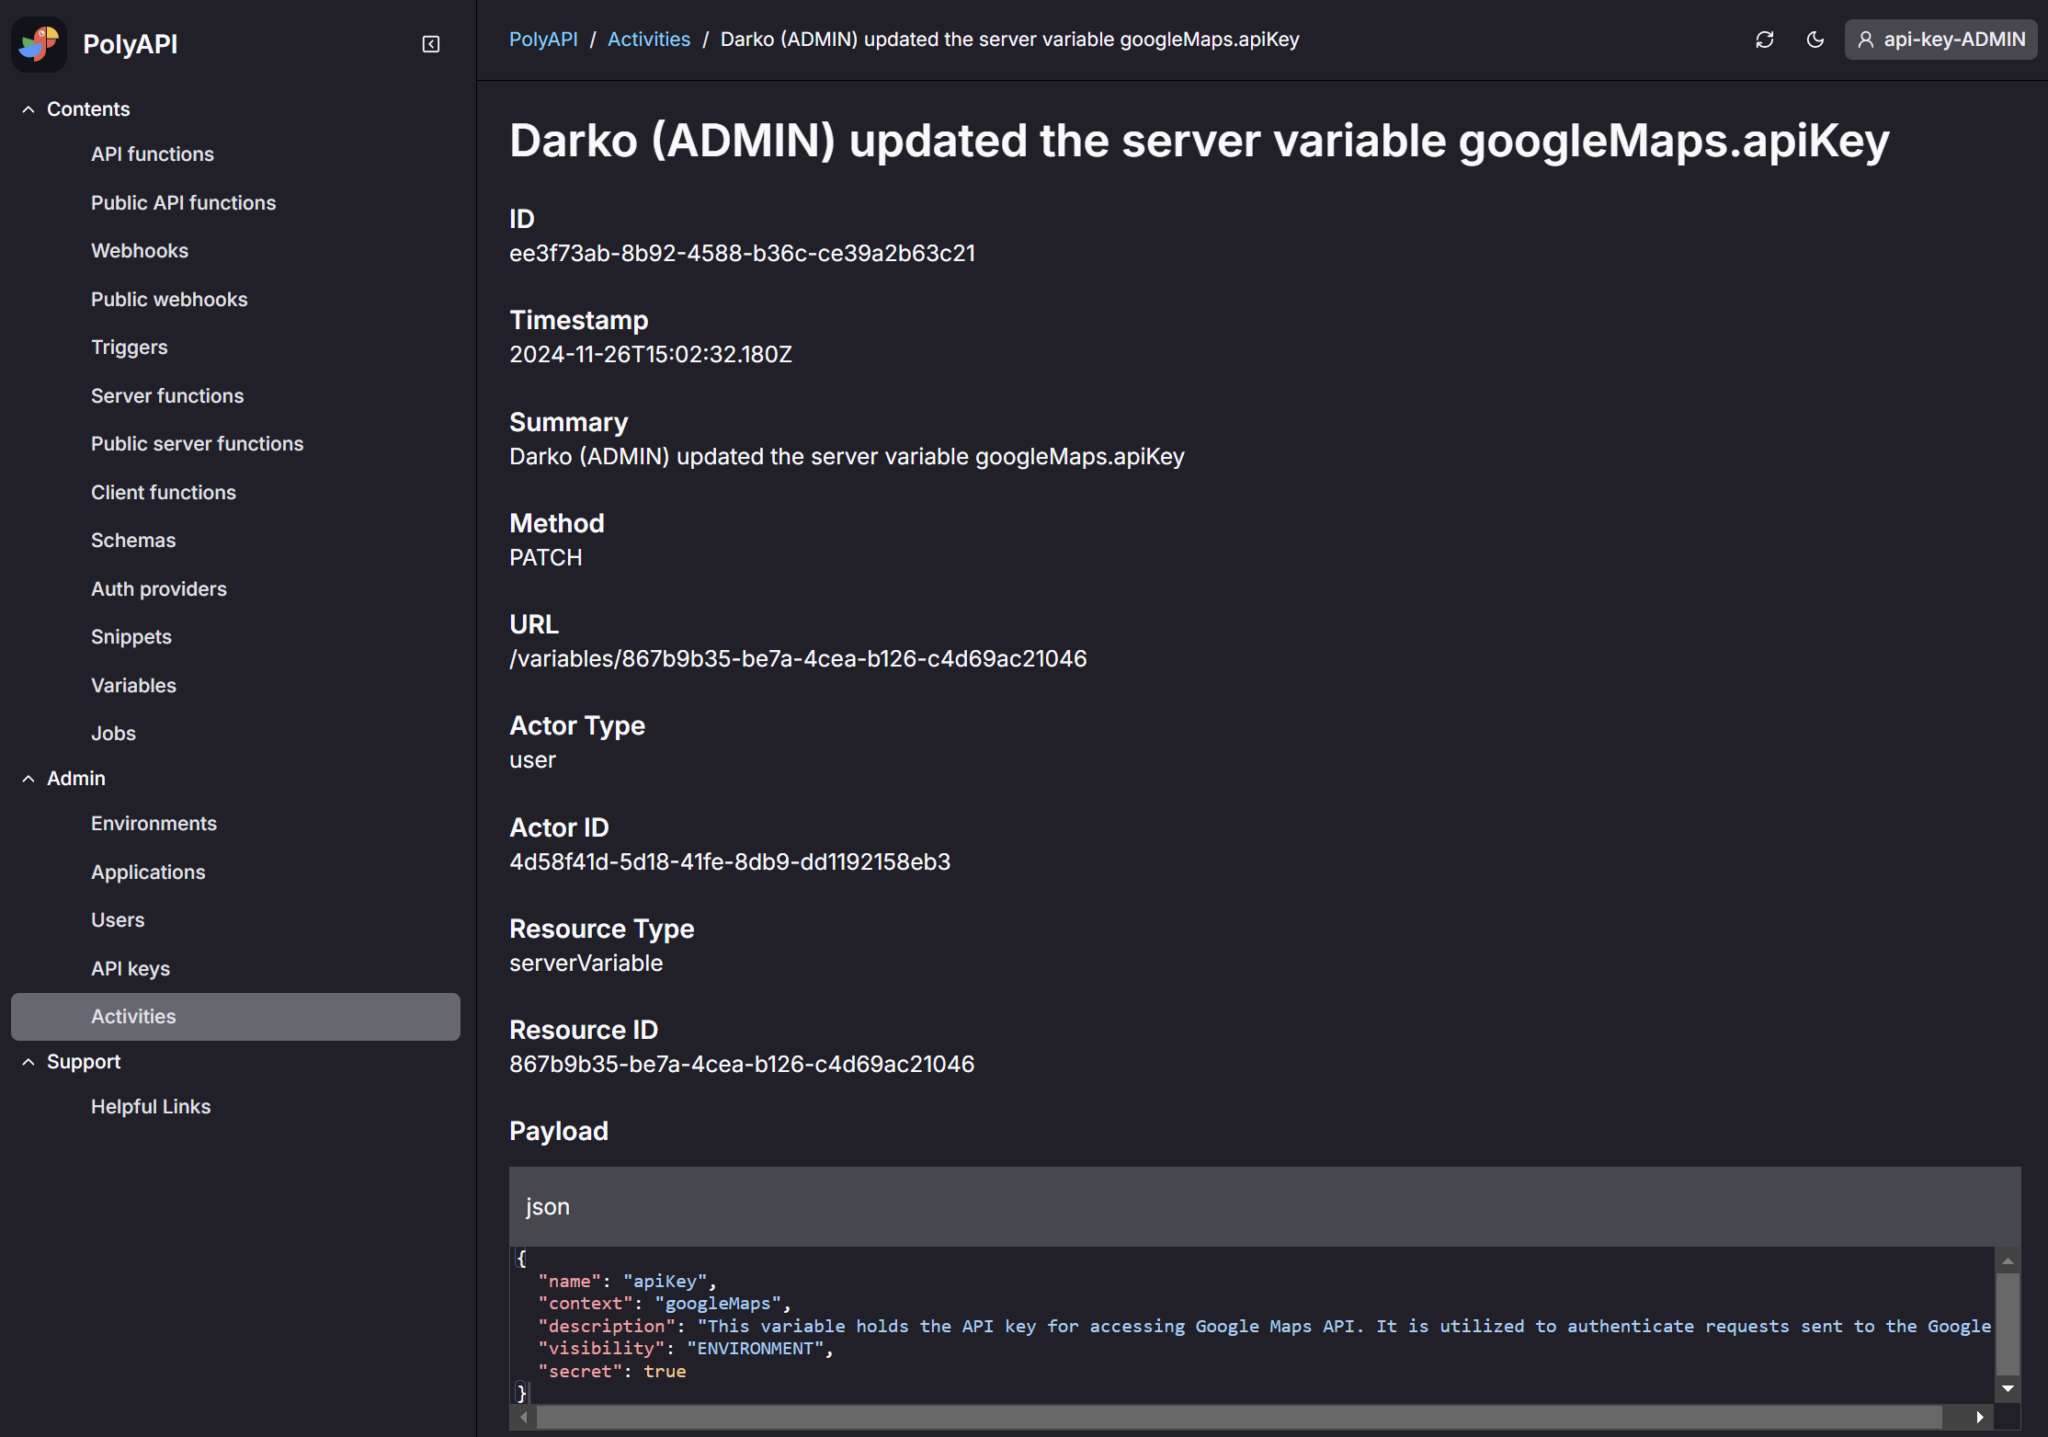
Task: Click payload vertical scrollbar down arrow
Action: 2007,1388
